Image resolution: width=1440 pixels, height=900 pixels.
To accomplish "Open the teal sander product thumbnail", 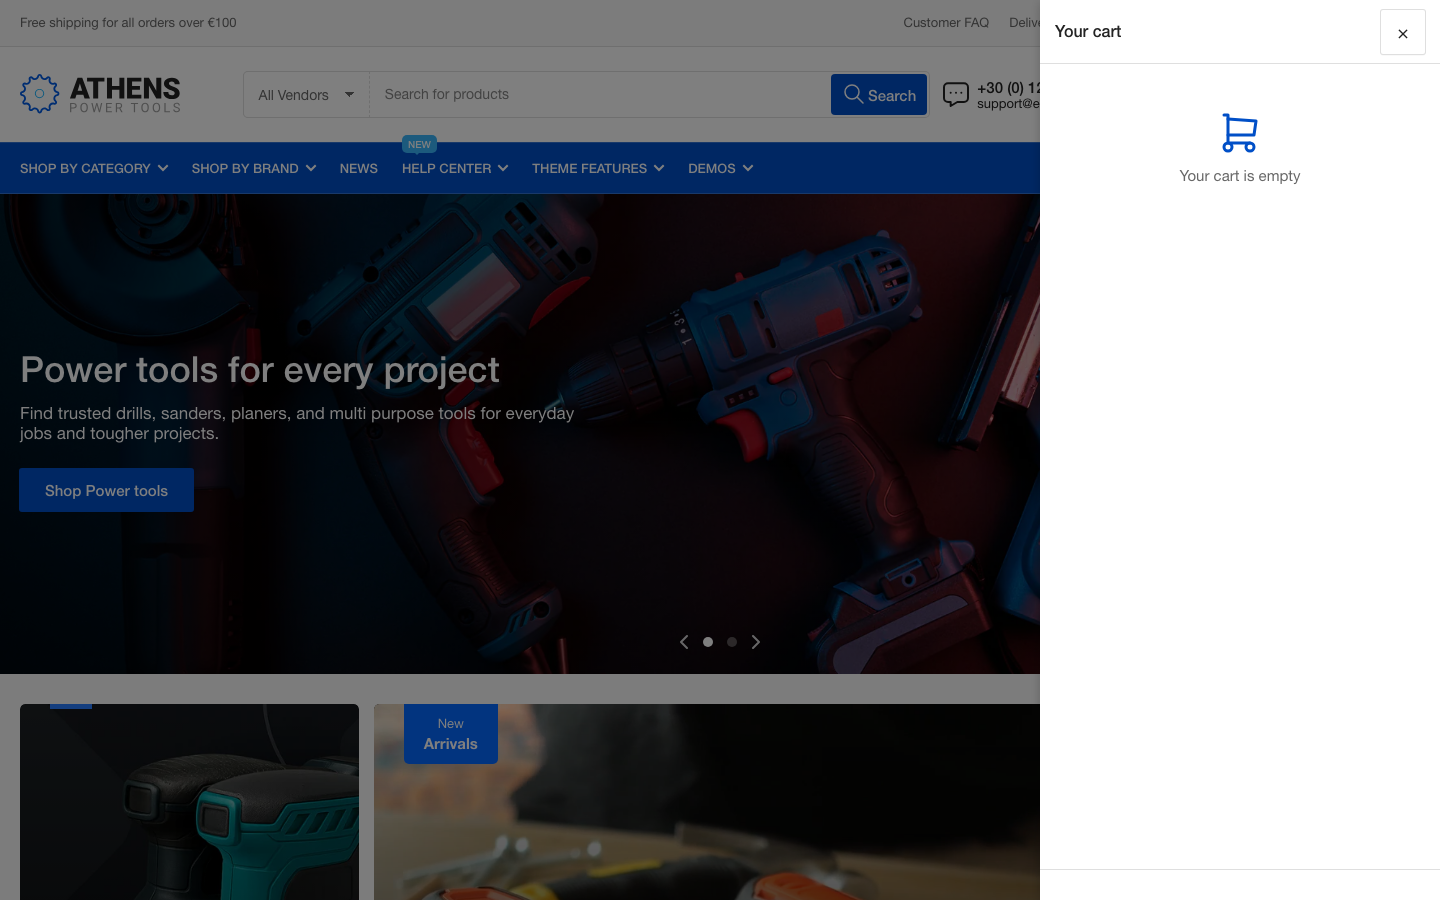I will (x=189, y=802).
